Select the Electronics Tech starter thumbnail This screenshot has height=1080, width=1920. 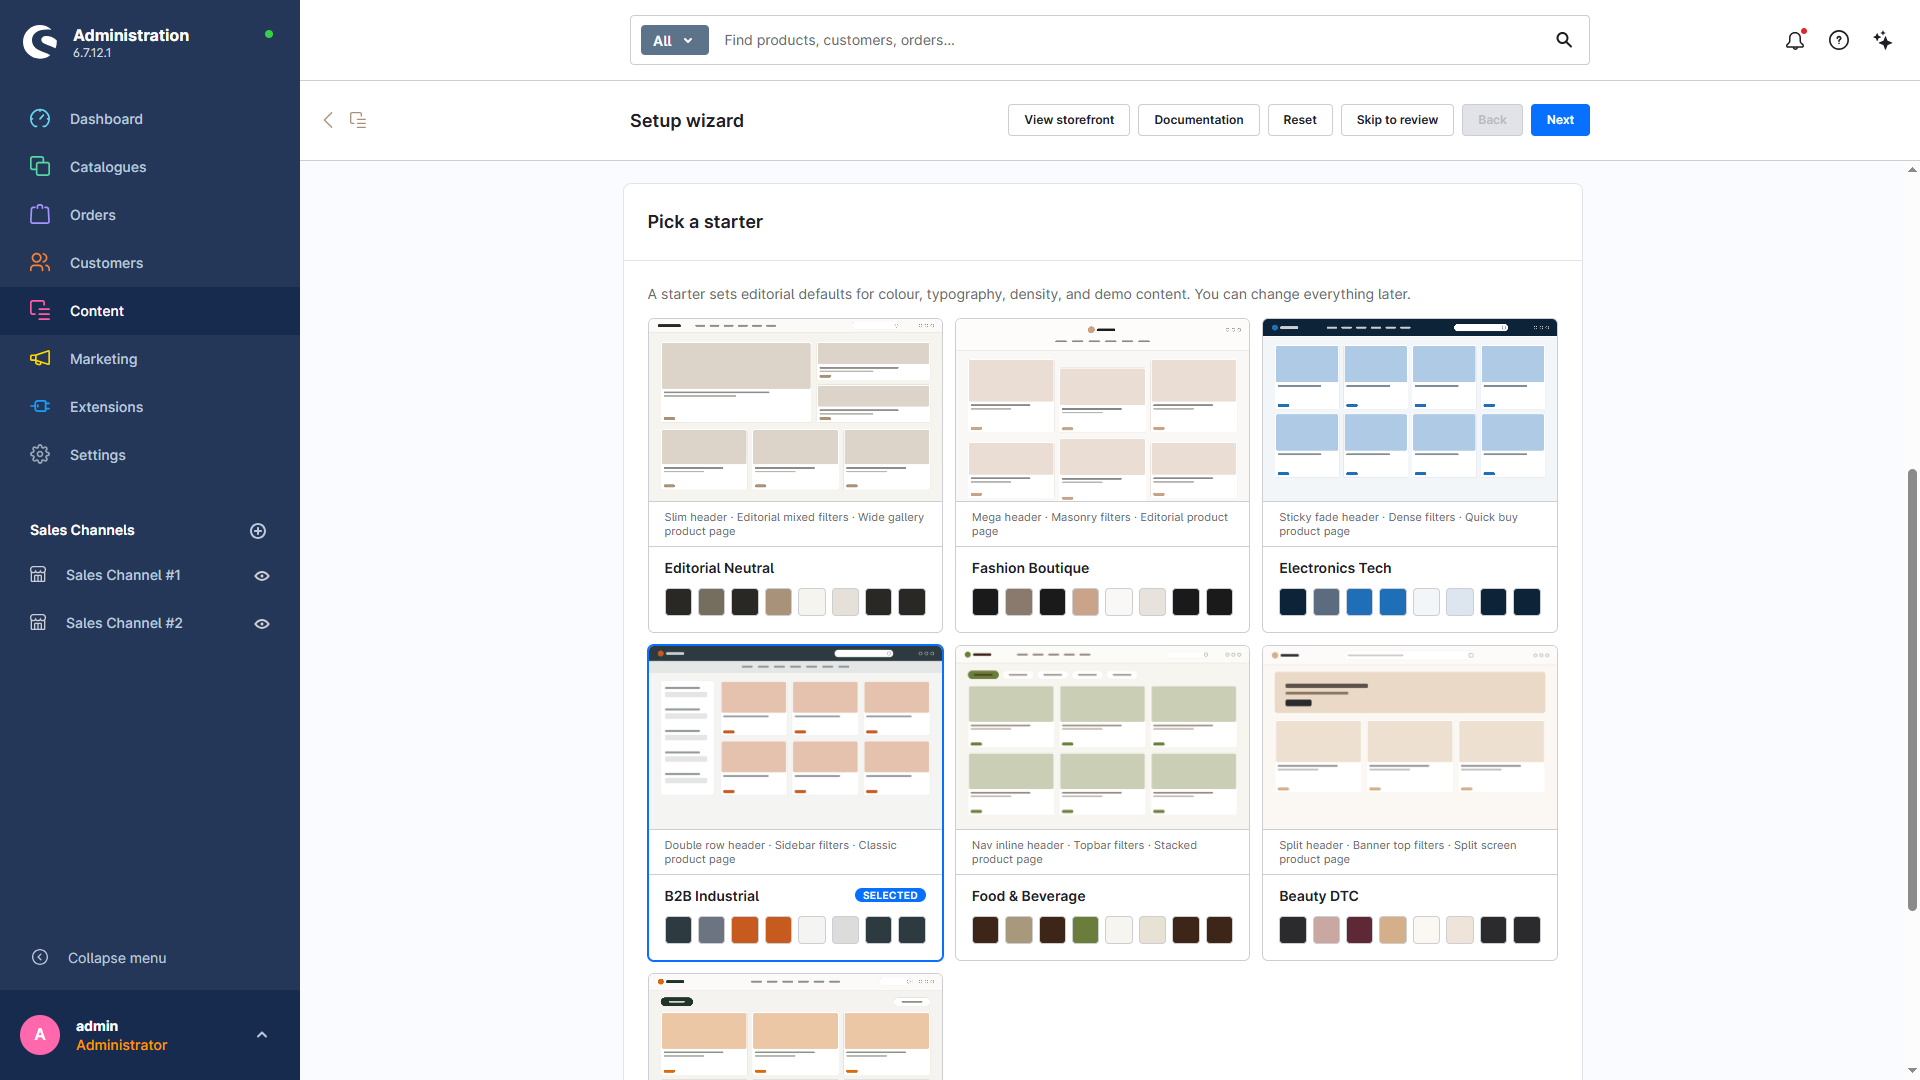tap(1410, 411)
